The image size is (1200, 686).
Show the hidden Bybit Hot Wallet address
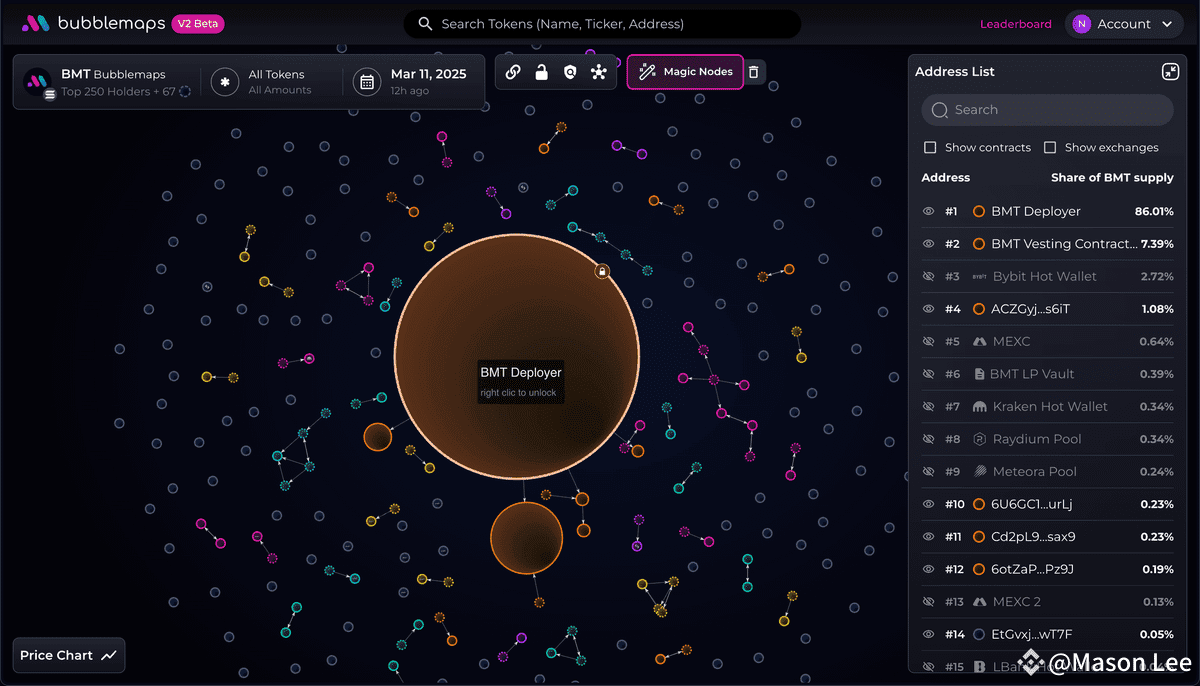coord(928,277)
